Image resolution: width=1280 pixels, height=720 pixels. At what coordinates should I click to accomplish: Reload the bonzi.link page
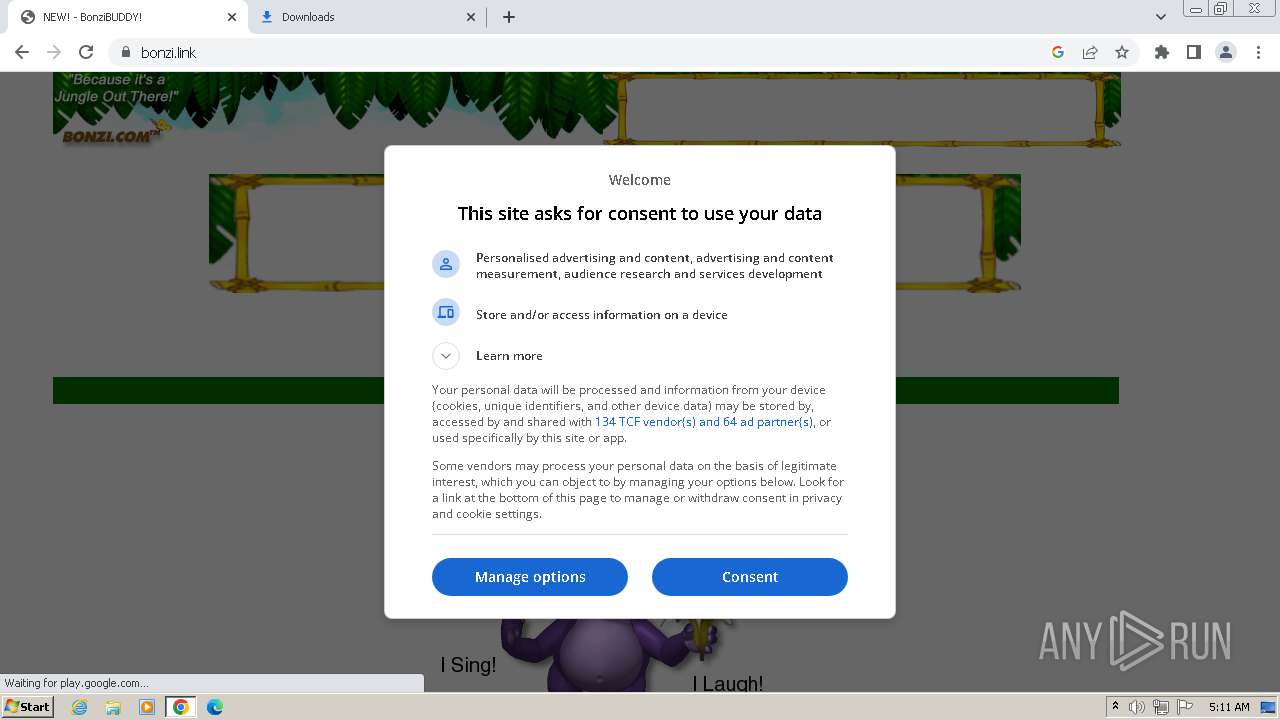86,52
